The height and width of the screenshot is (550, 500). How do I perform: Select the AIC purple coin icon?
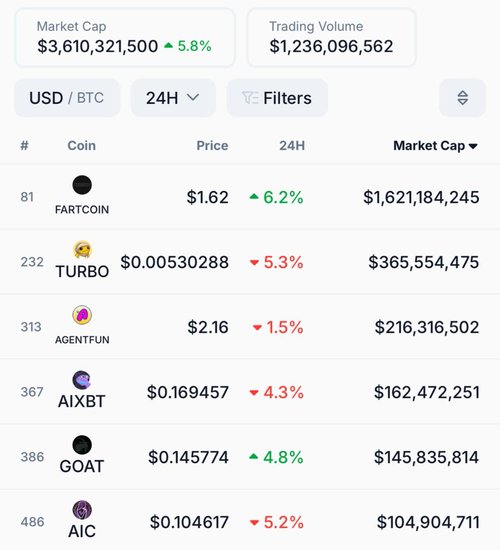coord(82,510)
